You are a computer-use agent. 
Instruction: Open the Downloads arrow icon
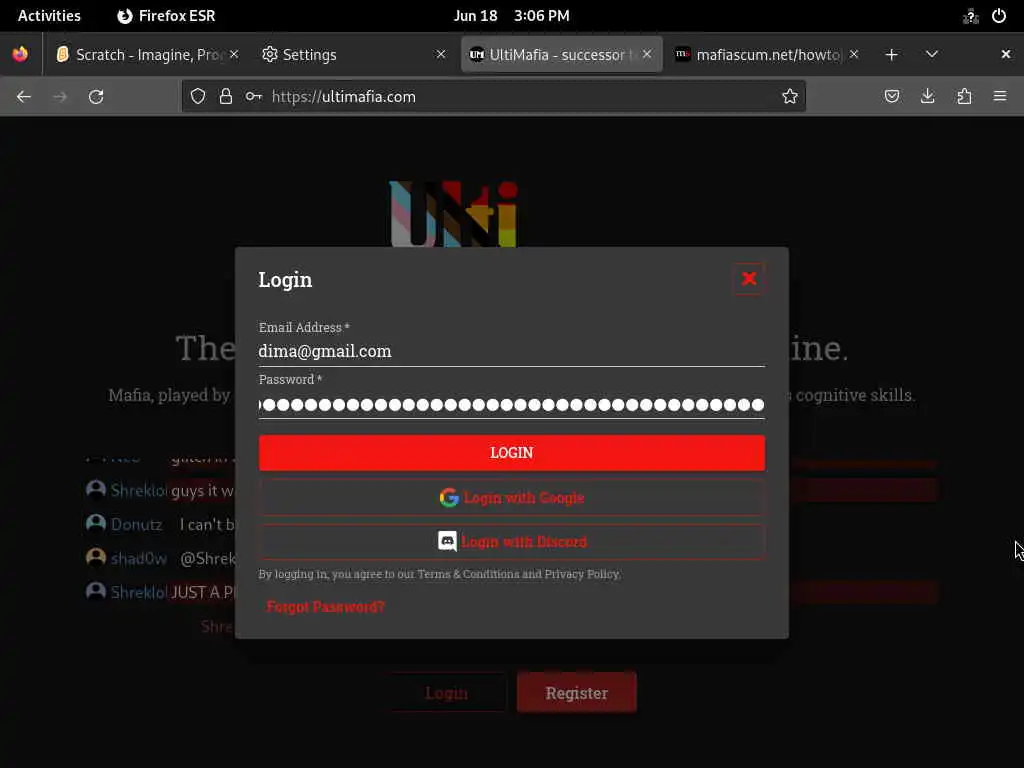[927, 97]
